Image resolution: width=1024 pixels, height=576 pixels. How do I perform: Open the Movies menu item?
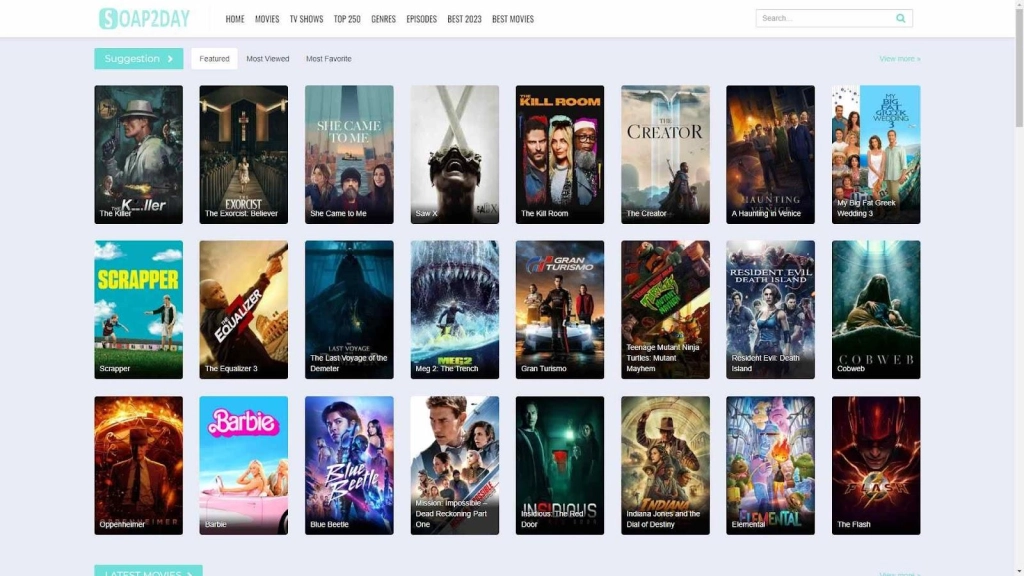tap(267, 19)
